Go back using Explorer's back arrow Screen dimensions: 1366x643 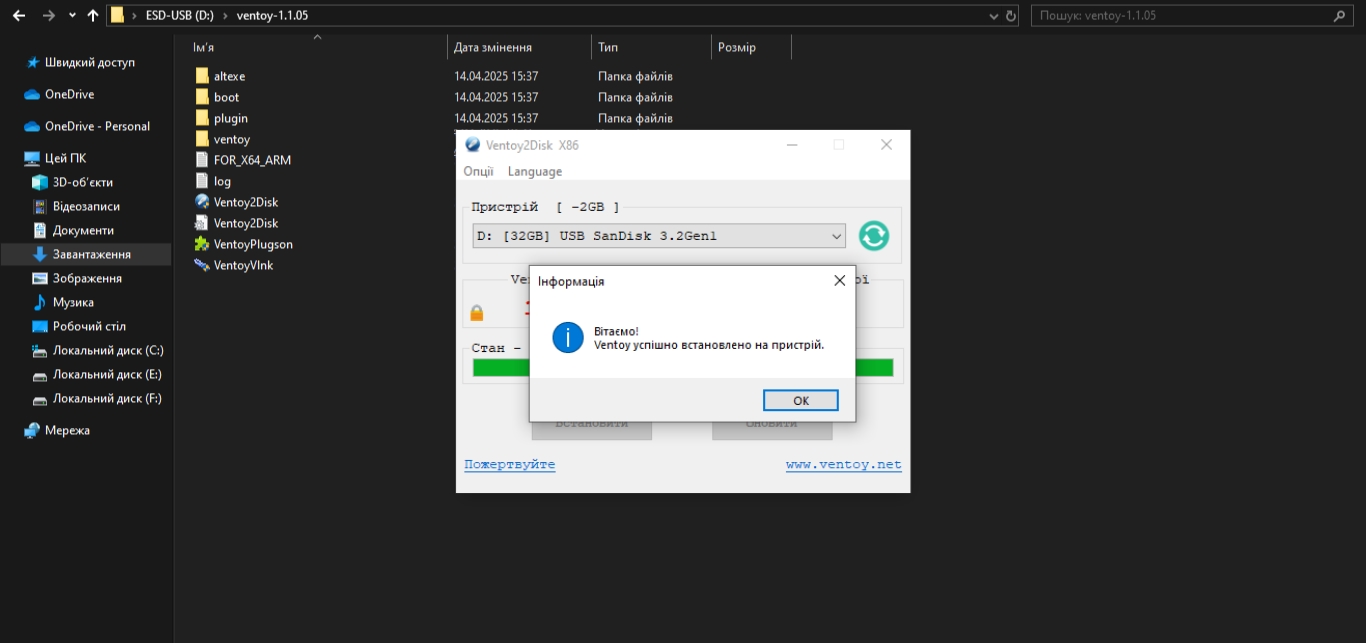coord(18,16)
